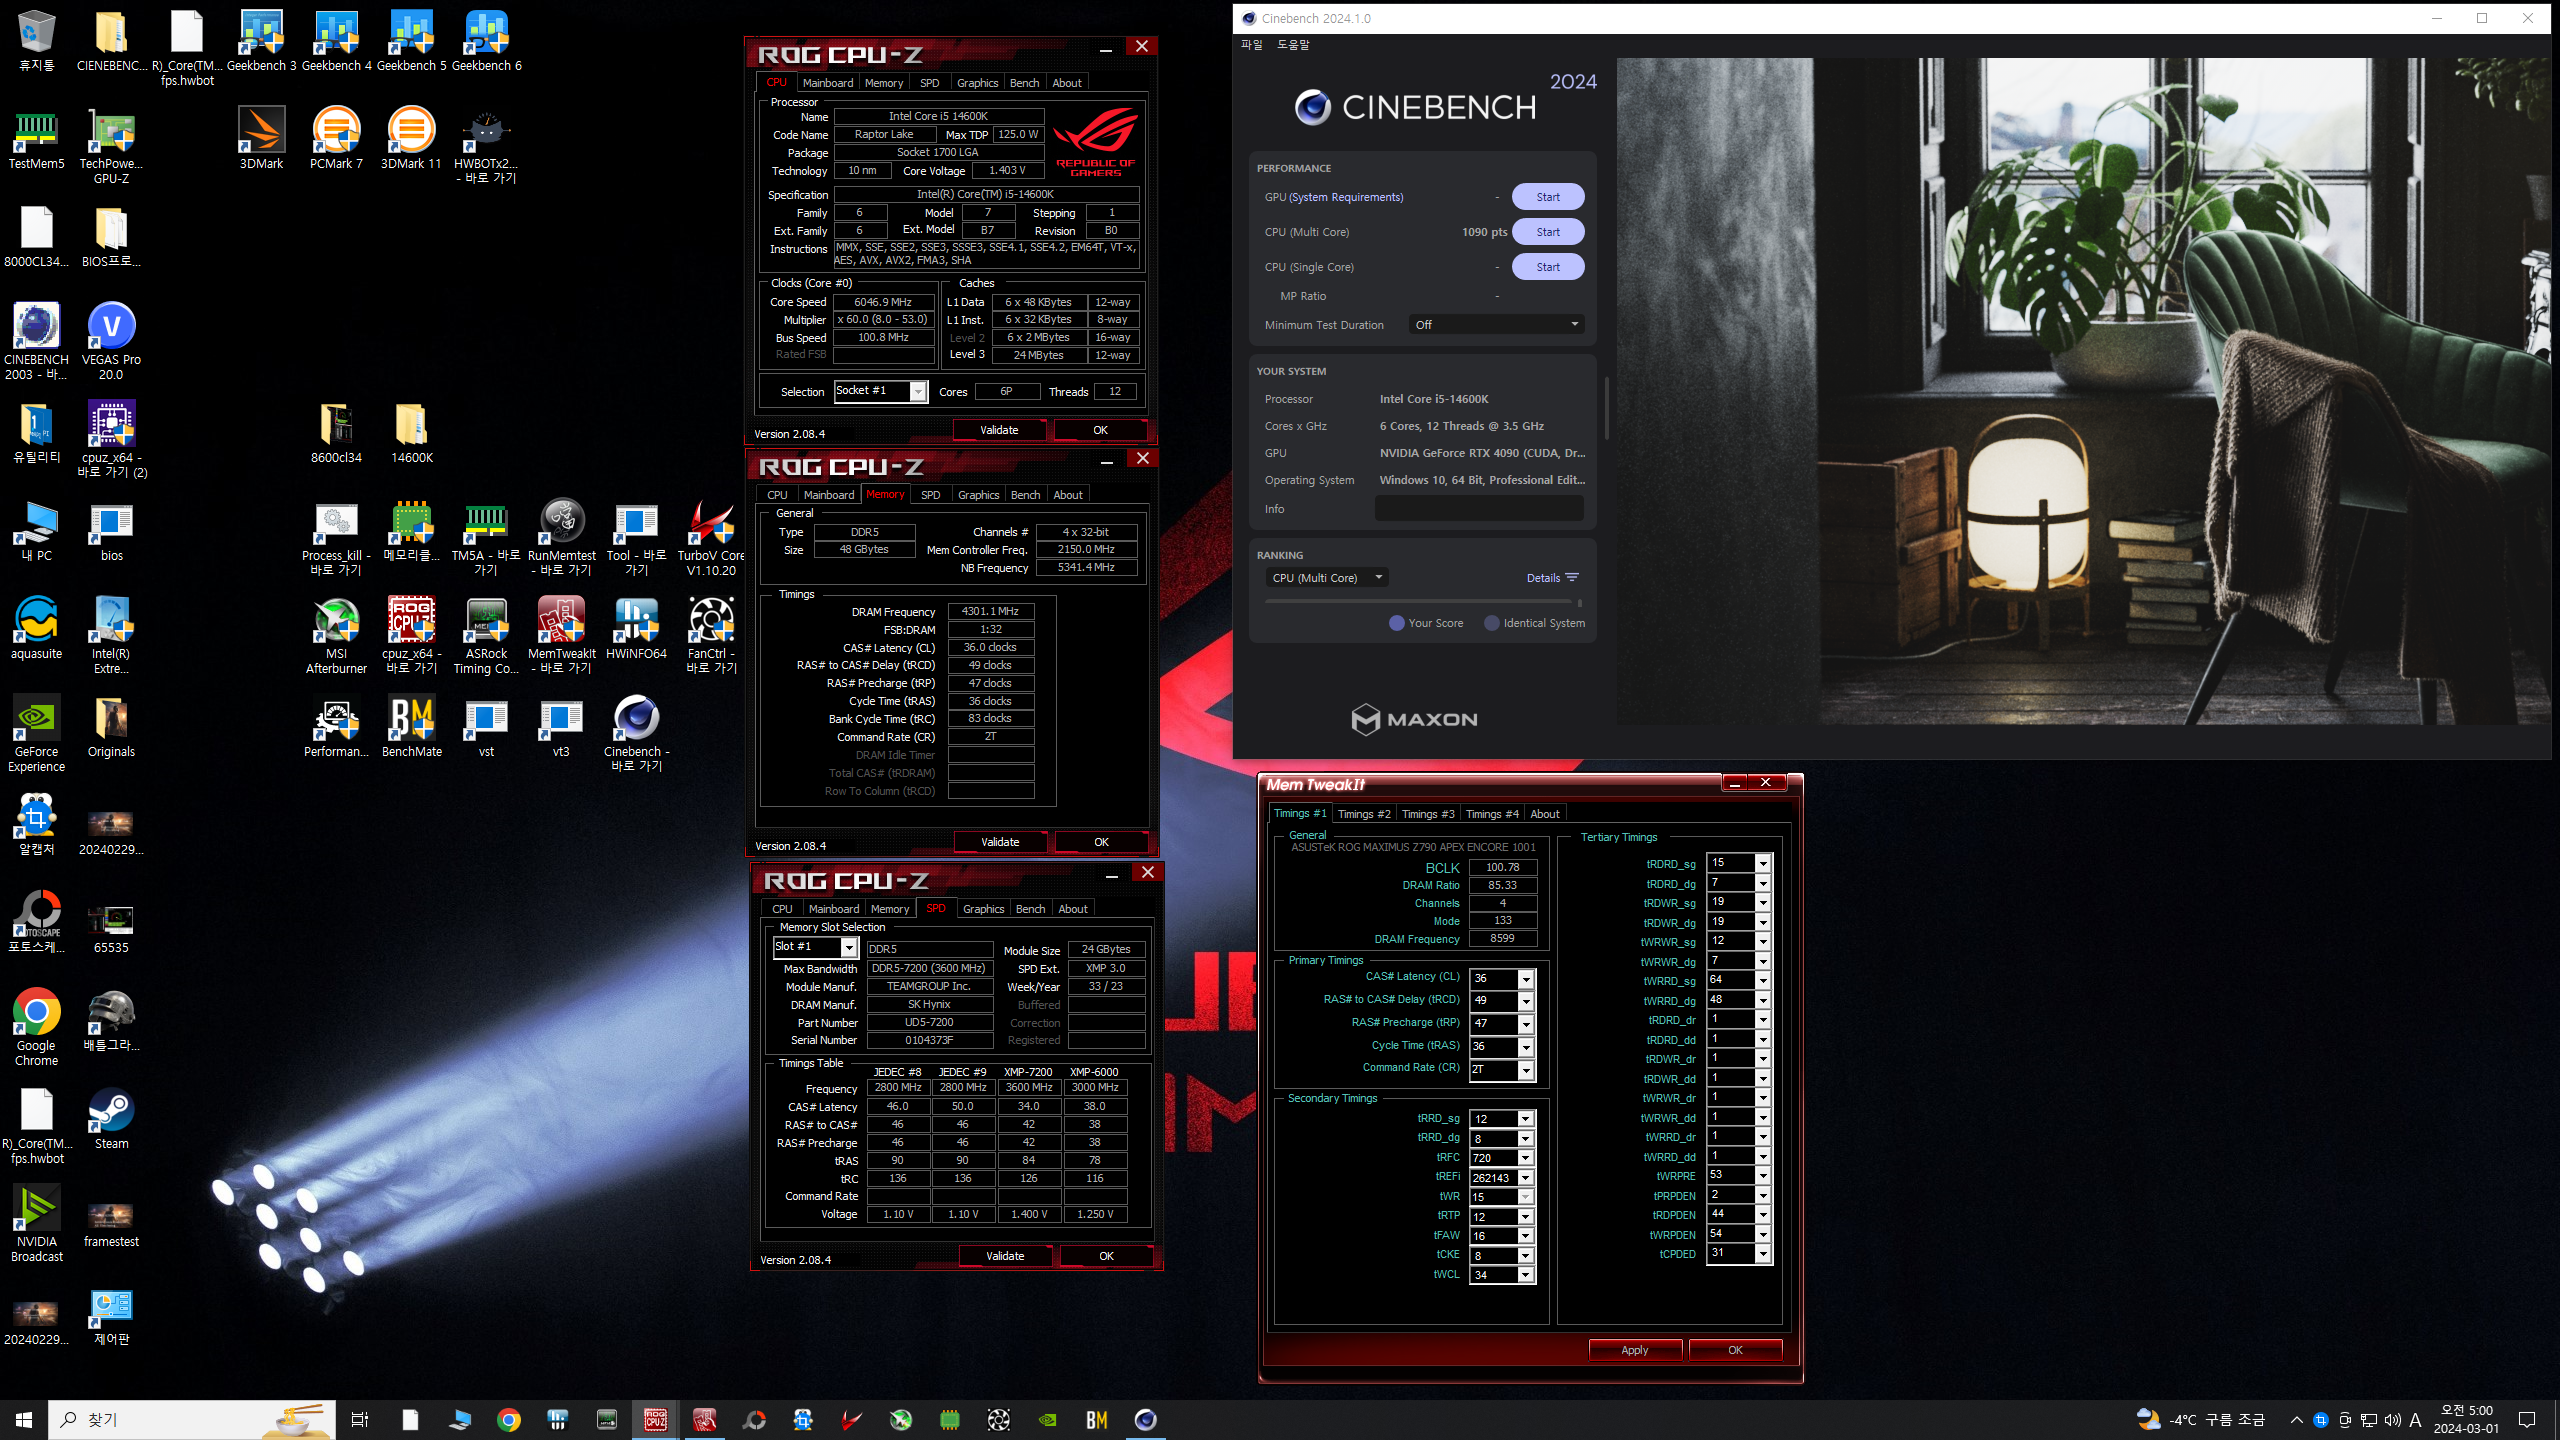
Task: Switch to Timings #2 tab in MemTweakIt
Action: tap(1364, 814)
